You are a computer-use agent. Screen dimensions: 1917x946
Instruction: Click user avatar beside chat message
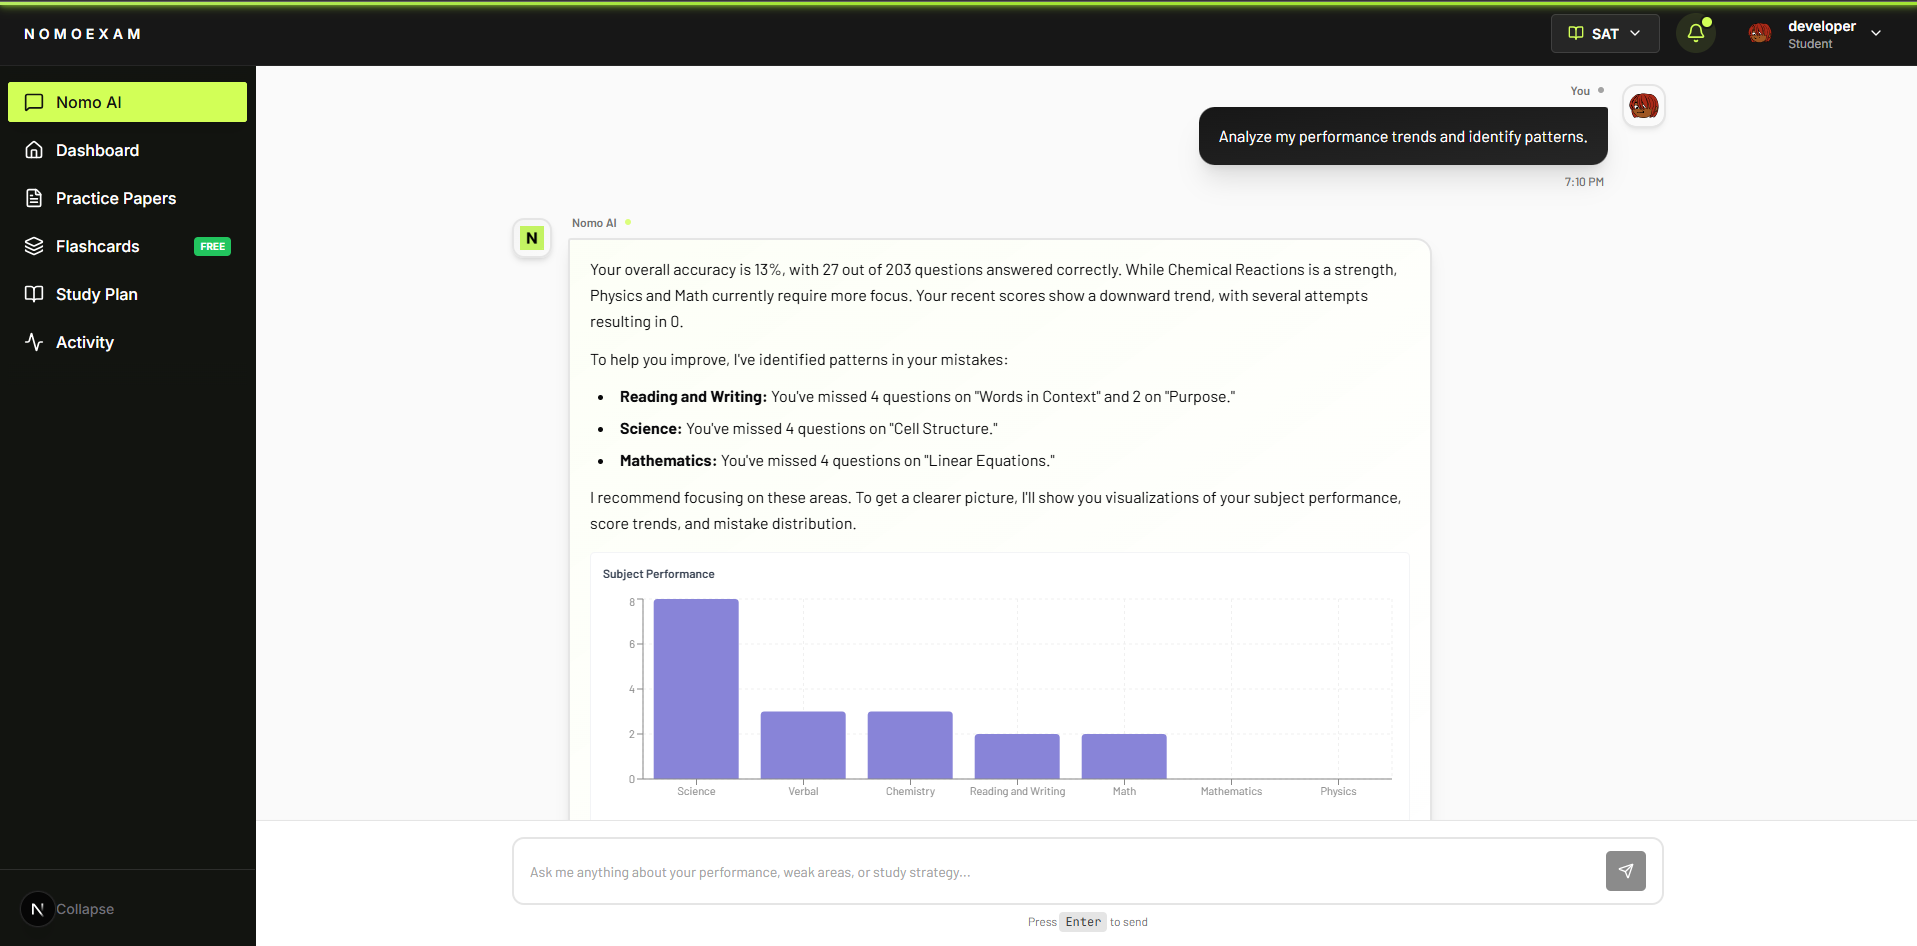(x=1644, y=105)
